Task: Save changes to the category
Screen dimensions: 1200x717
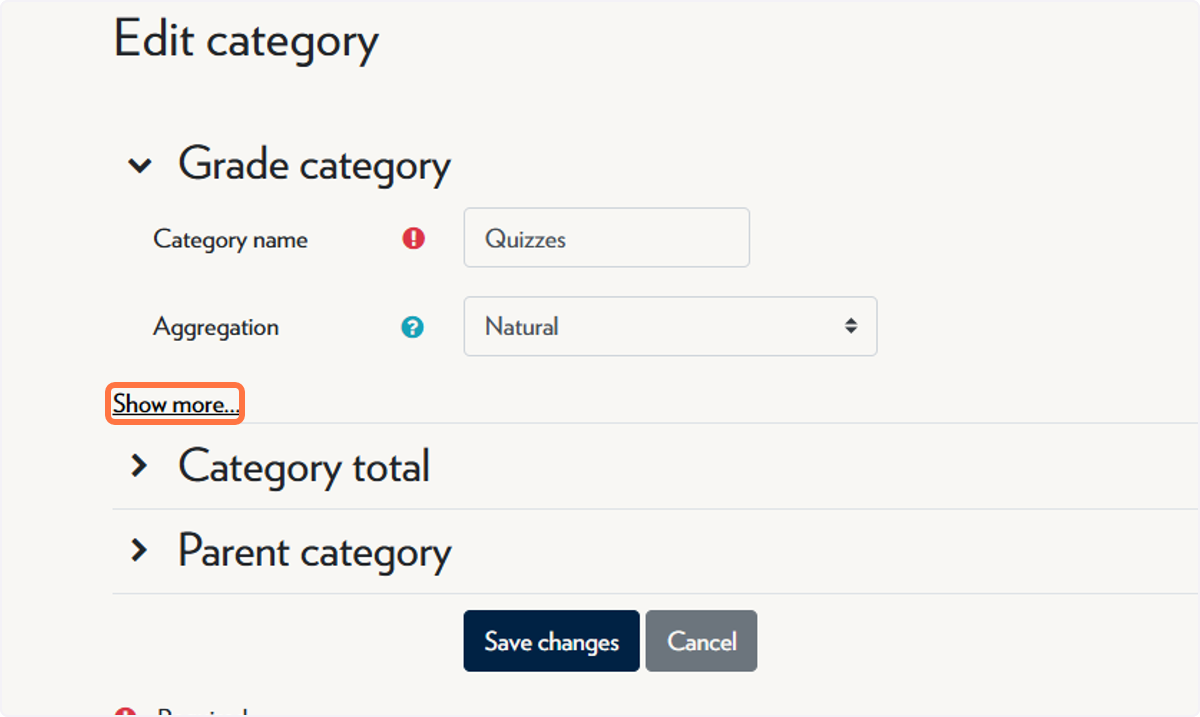Action: (x=551, y=641)
